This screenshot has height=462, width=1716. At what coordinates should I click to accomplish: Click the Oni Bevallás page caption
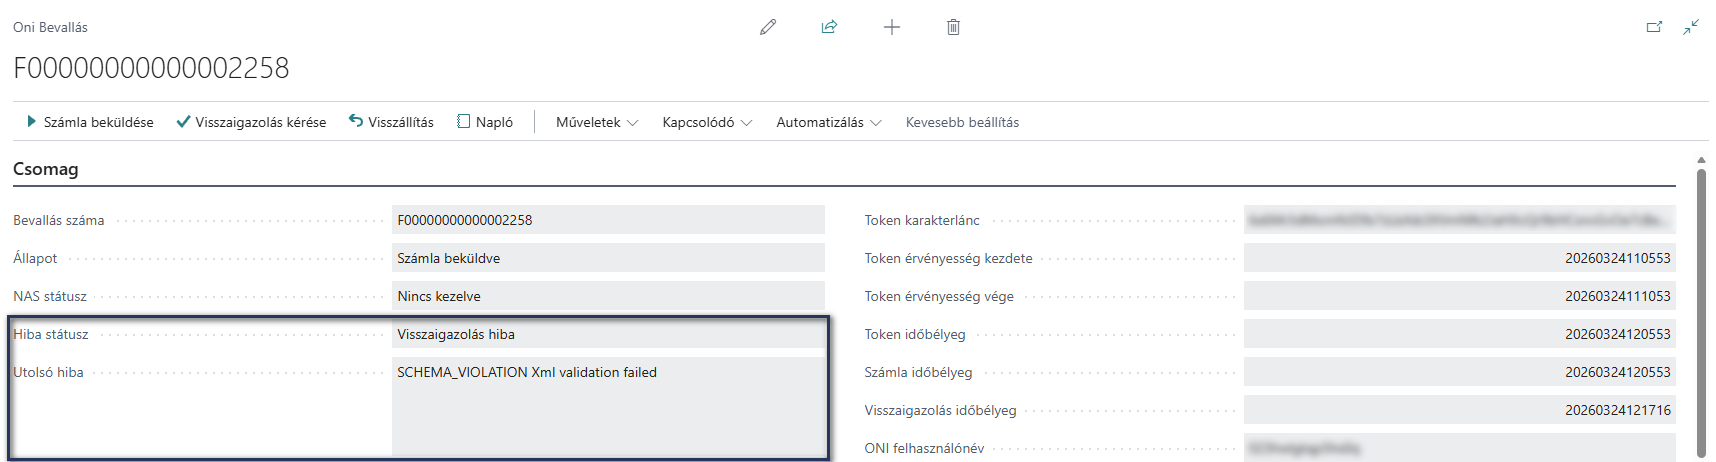tap(50, 27)
